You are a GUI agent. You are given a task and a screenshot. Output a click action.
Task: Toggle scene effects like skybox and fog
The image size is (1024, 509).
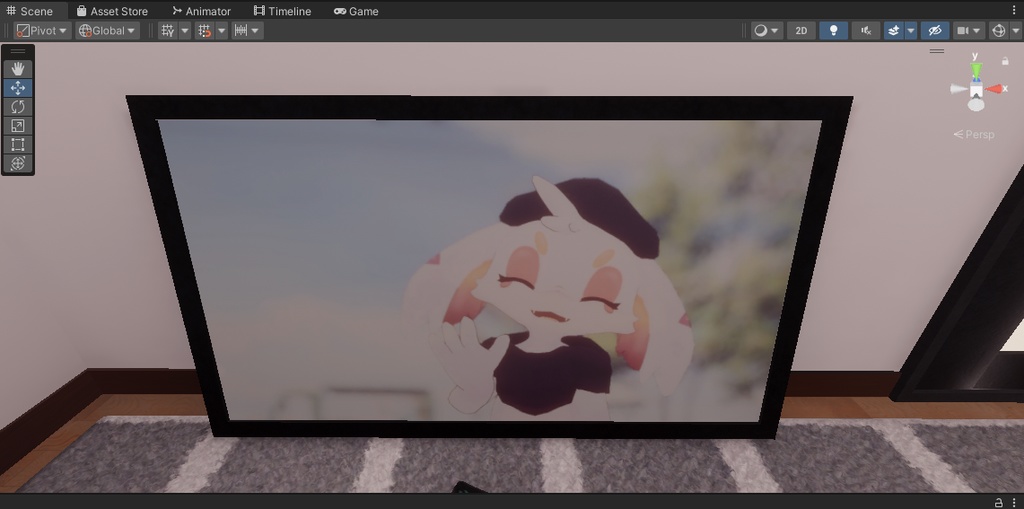click(893, 31)
